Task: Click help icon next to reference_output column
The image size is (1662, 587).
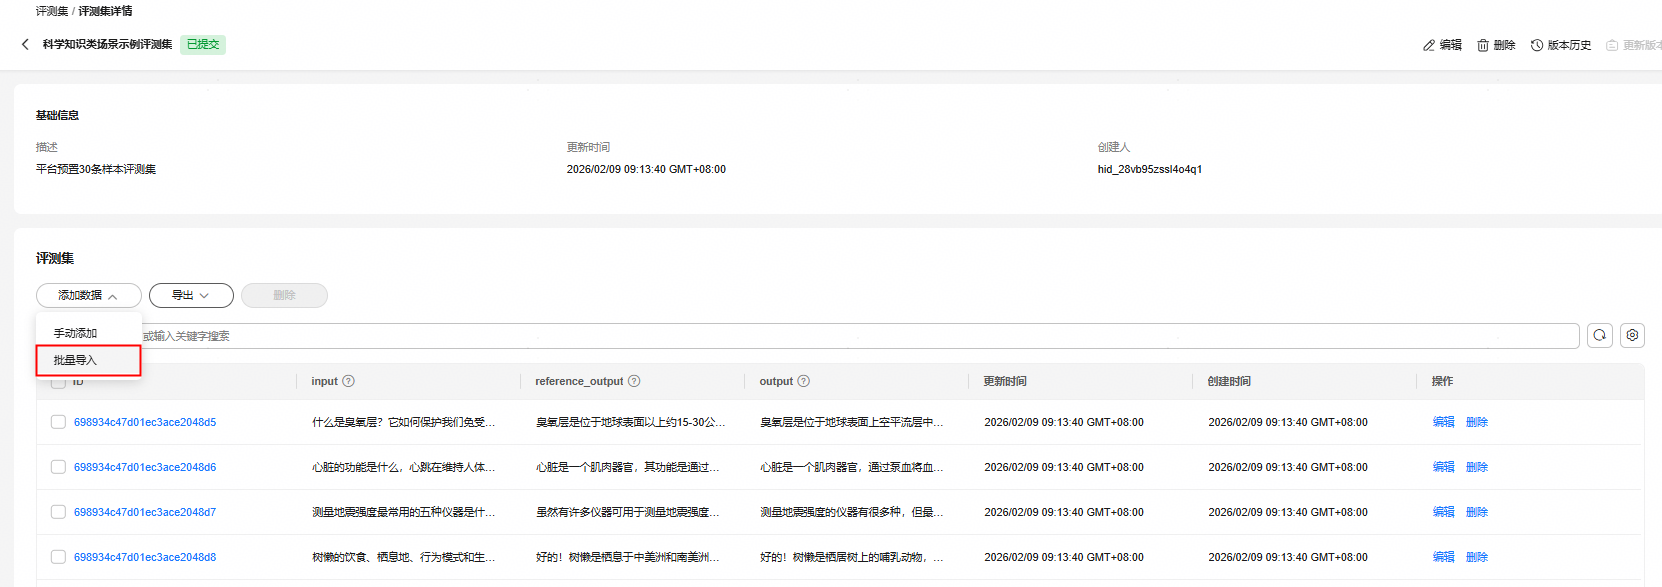Action: [634, 381]
